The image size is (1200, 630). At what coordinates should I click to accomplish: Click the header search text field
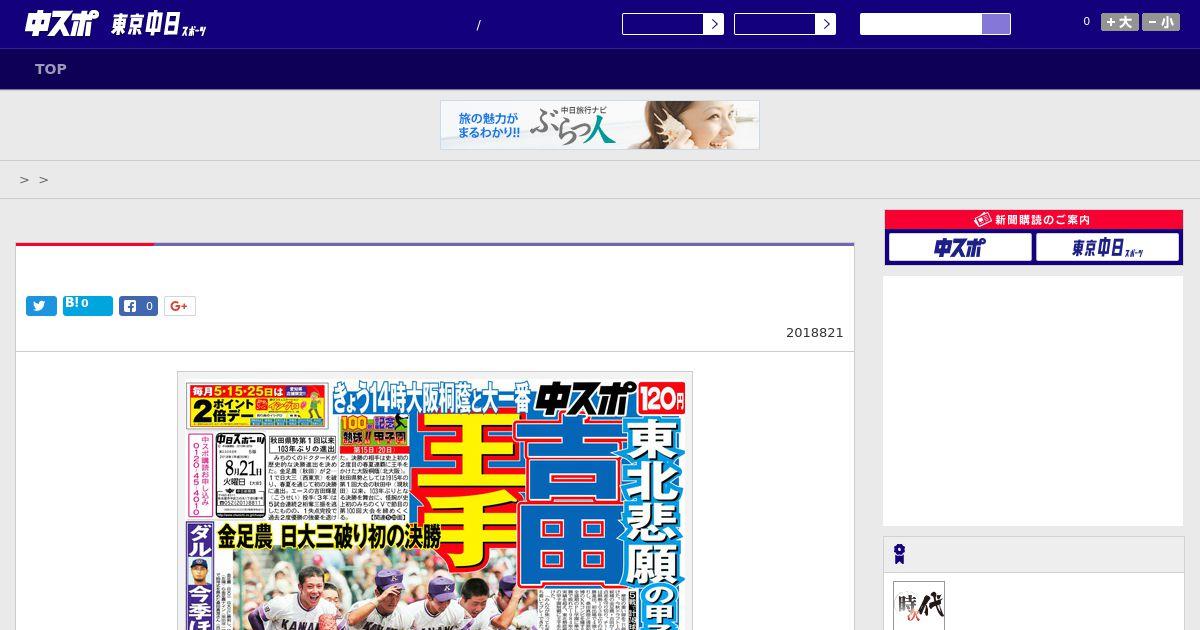[921, 24]
